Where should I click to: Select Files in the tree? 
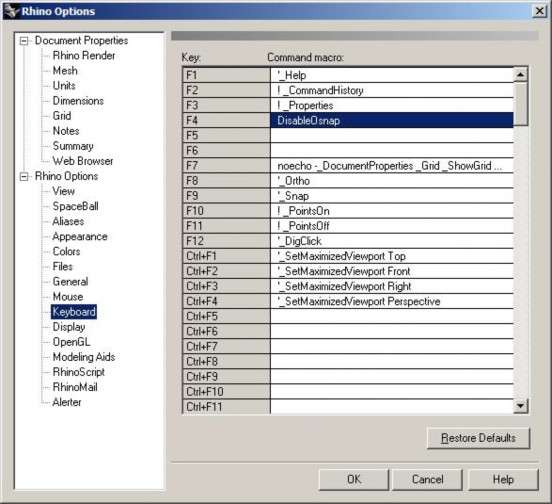tap(63, 266)
